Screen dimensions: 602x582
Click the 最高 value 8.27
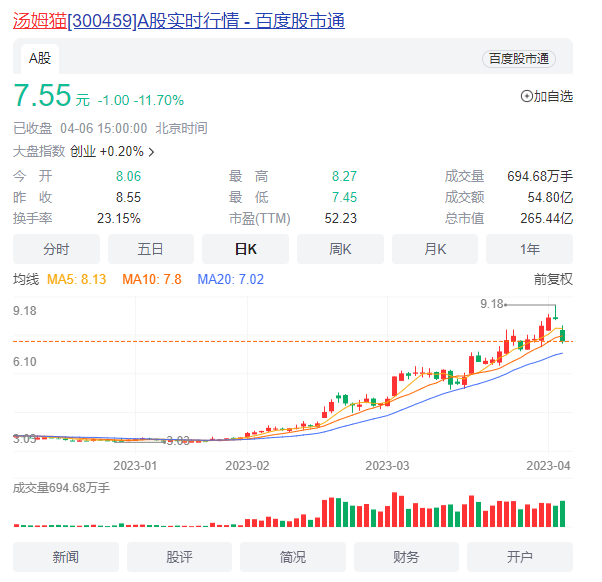344,176
